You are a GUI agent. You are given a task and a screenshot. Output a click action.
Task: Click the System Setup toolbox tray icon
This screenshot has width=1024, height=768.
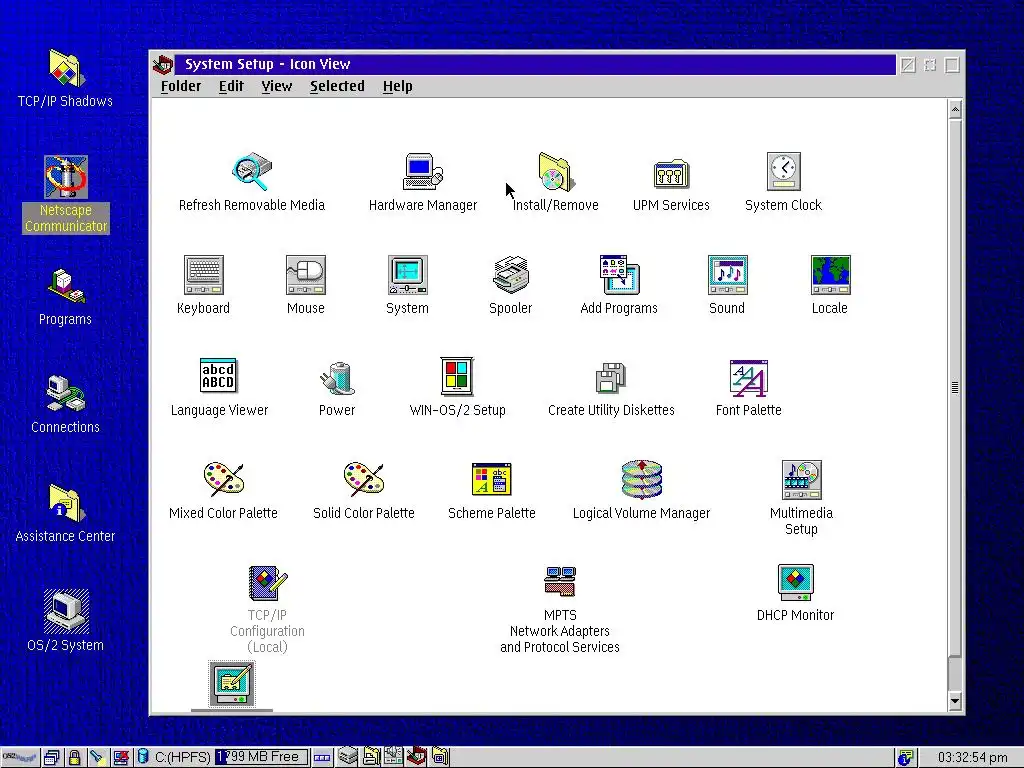click(417, 757)
